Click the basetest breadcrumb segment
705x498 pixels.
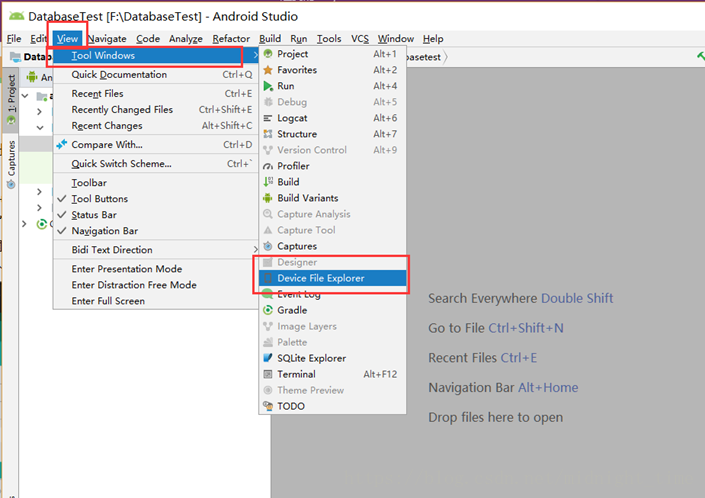pyautogui.click(x=424, y=58)
